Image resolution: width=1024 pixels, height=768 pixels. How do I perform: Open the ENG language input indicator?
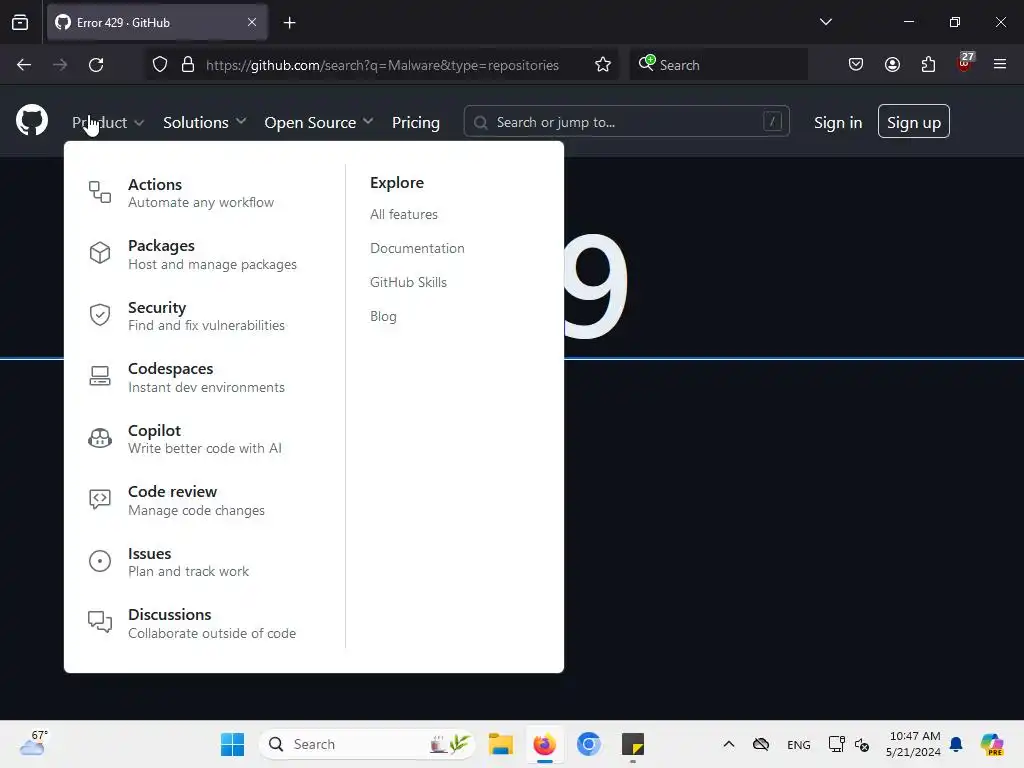(798, 744)
